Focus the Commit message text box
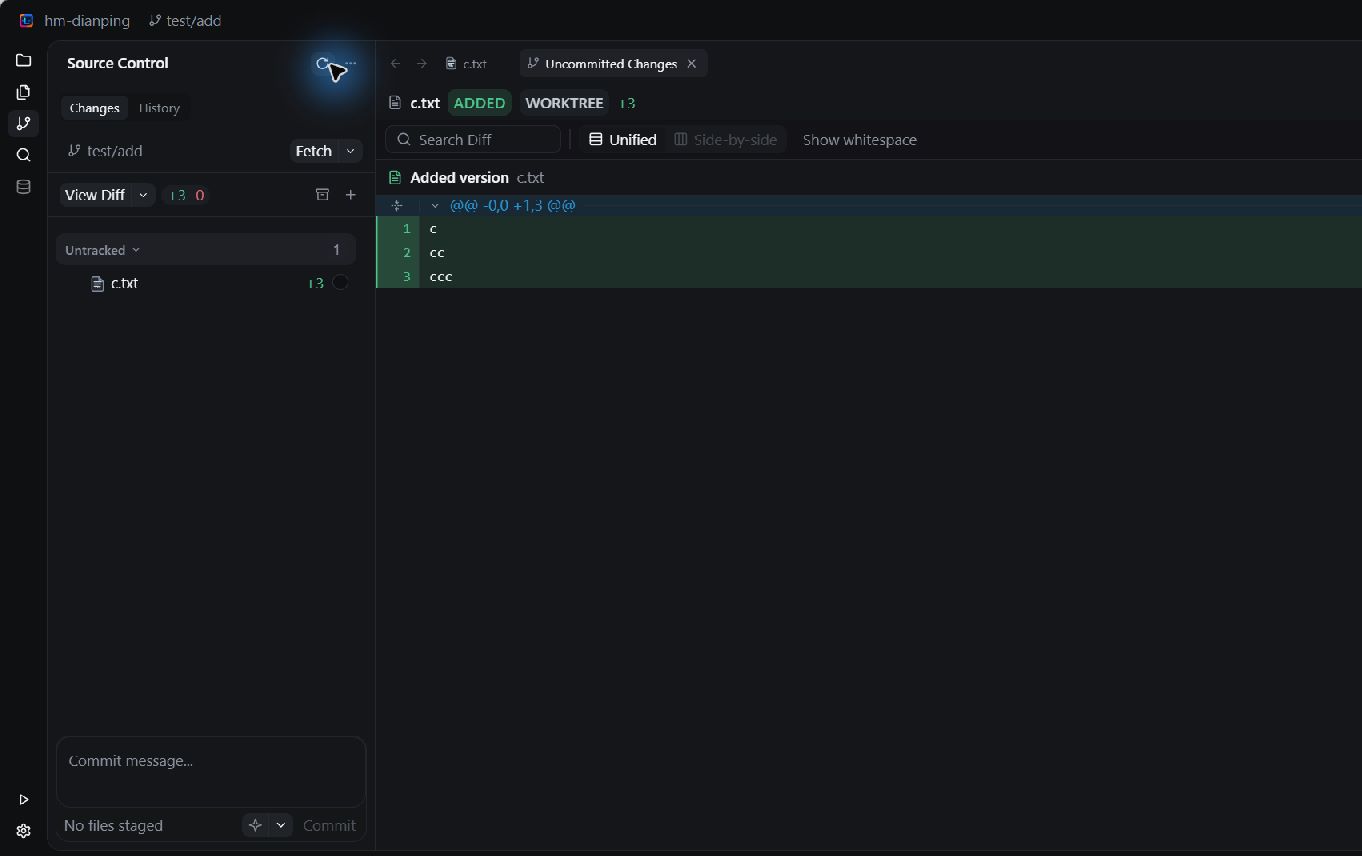The width and height of the screenshot is (1362, 856). click(x=211, y=772)
